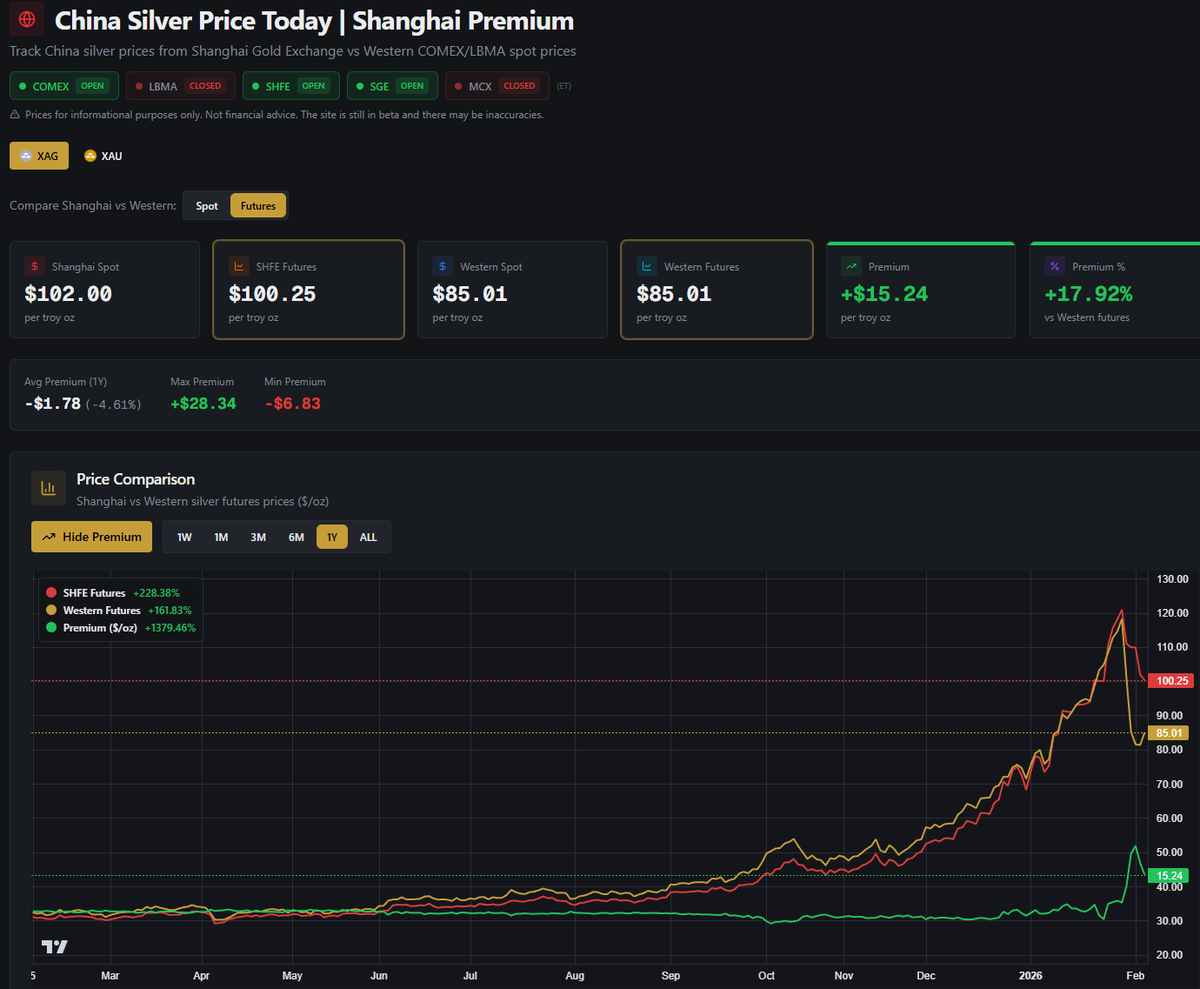This screenshot has width=1200, height=989.
Task: Toggle the Hide Premium button
Action: point(92,537)
